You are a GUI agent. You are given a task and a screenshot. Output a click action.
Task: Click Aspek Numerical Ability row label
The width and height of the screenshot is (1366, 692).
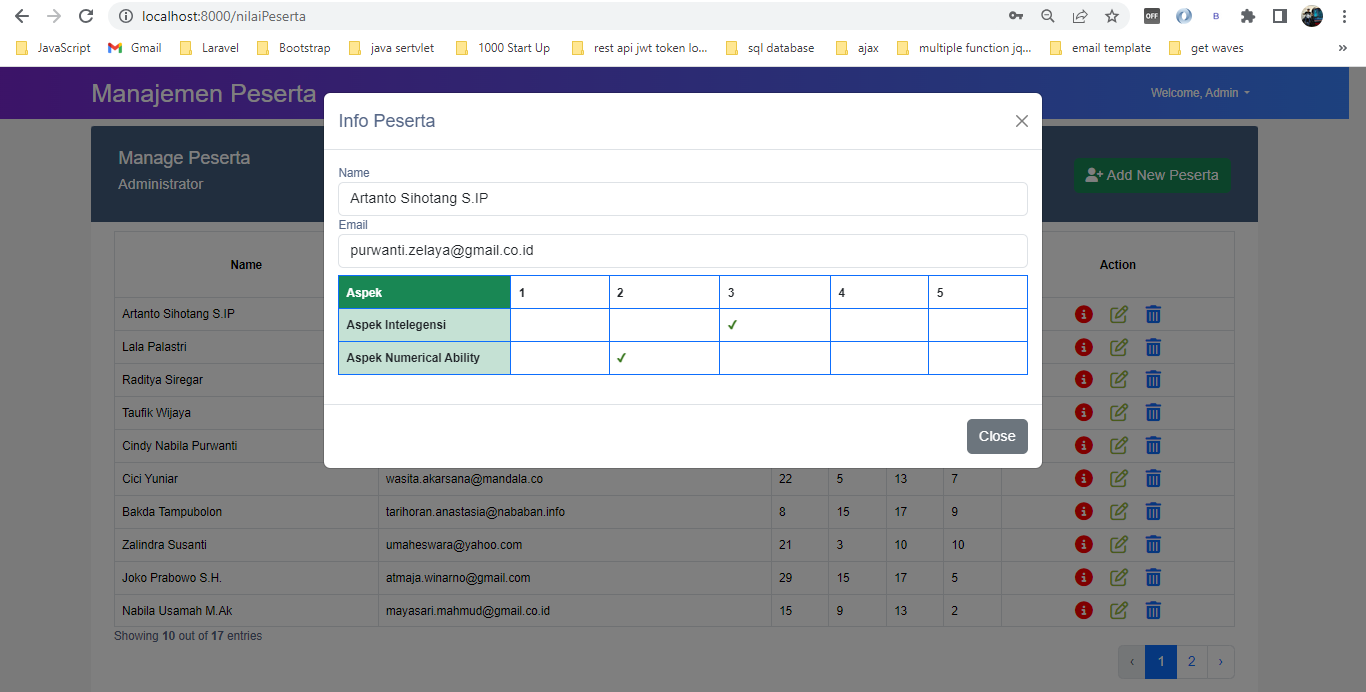[x=413, y=358]
